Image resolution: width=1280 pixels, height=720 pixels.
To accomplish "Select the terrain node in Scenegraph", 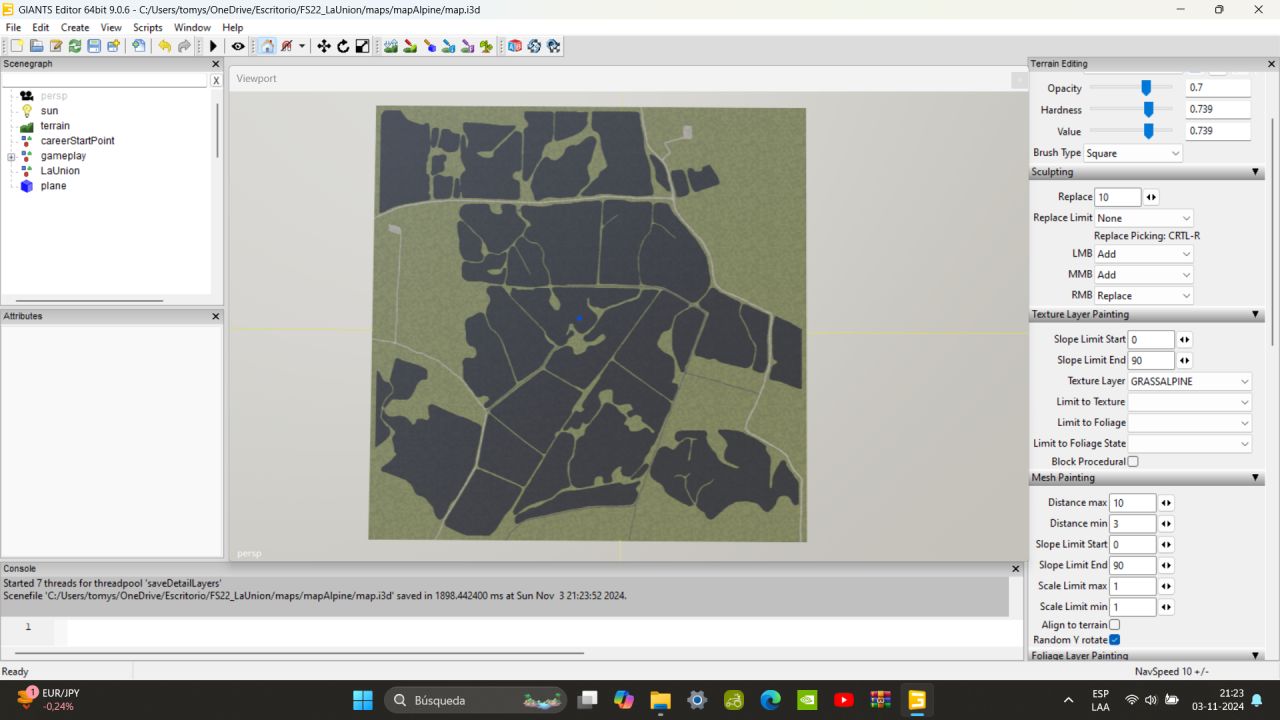I will (55, 126).
